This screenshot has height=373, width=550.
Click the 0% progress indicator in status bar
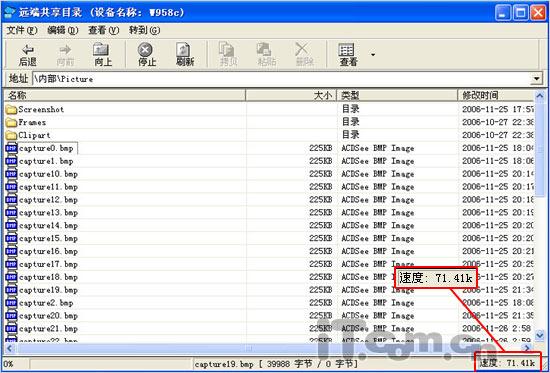point(8,364)
